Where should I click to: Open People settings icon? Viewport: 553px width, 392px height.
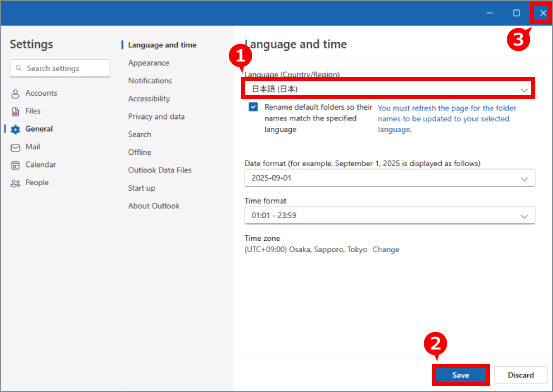coord(15,183)
